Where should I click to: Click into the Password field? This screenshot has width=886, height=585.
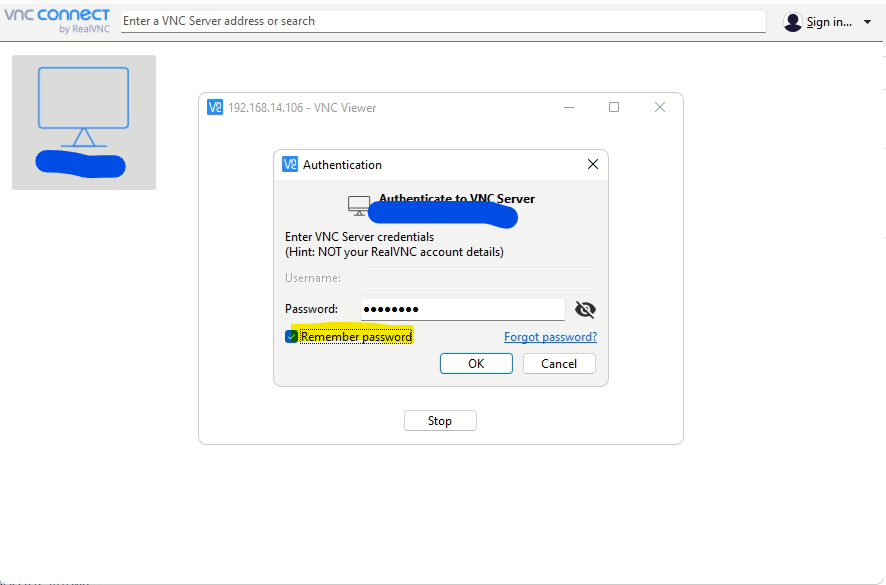(x=462, y=309)
